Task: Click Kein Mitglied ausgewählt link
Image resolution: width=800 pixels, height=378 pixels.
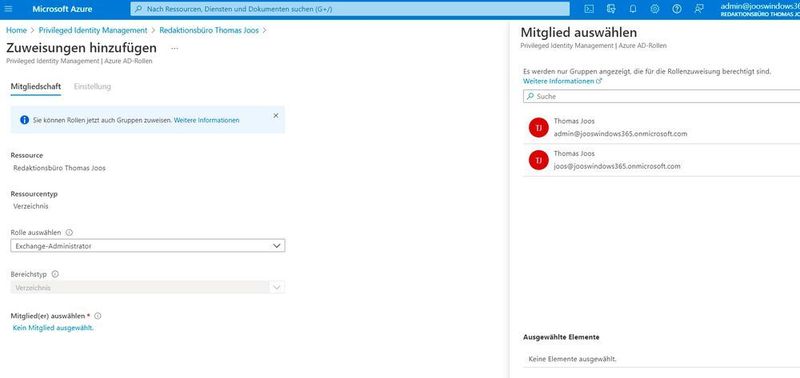Action: tap(53, 328)
